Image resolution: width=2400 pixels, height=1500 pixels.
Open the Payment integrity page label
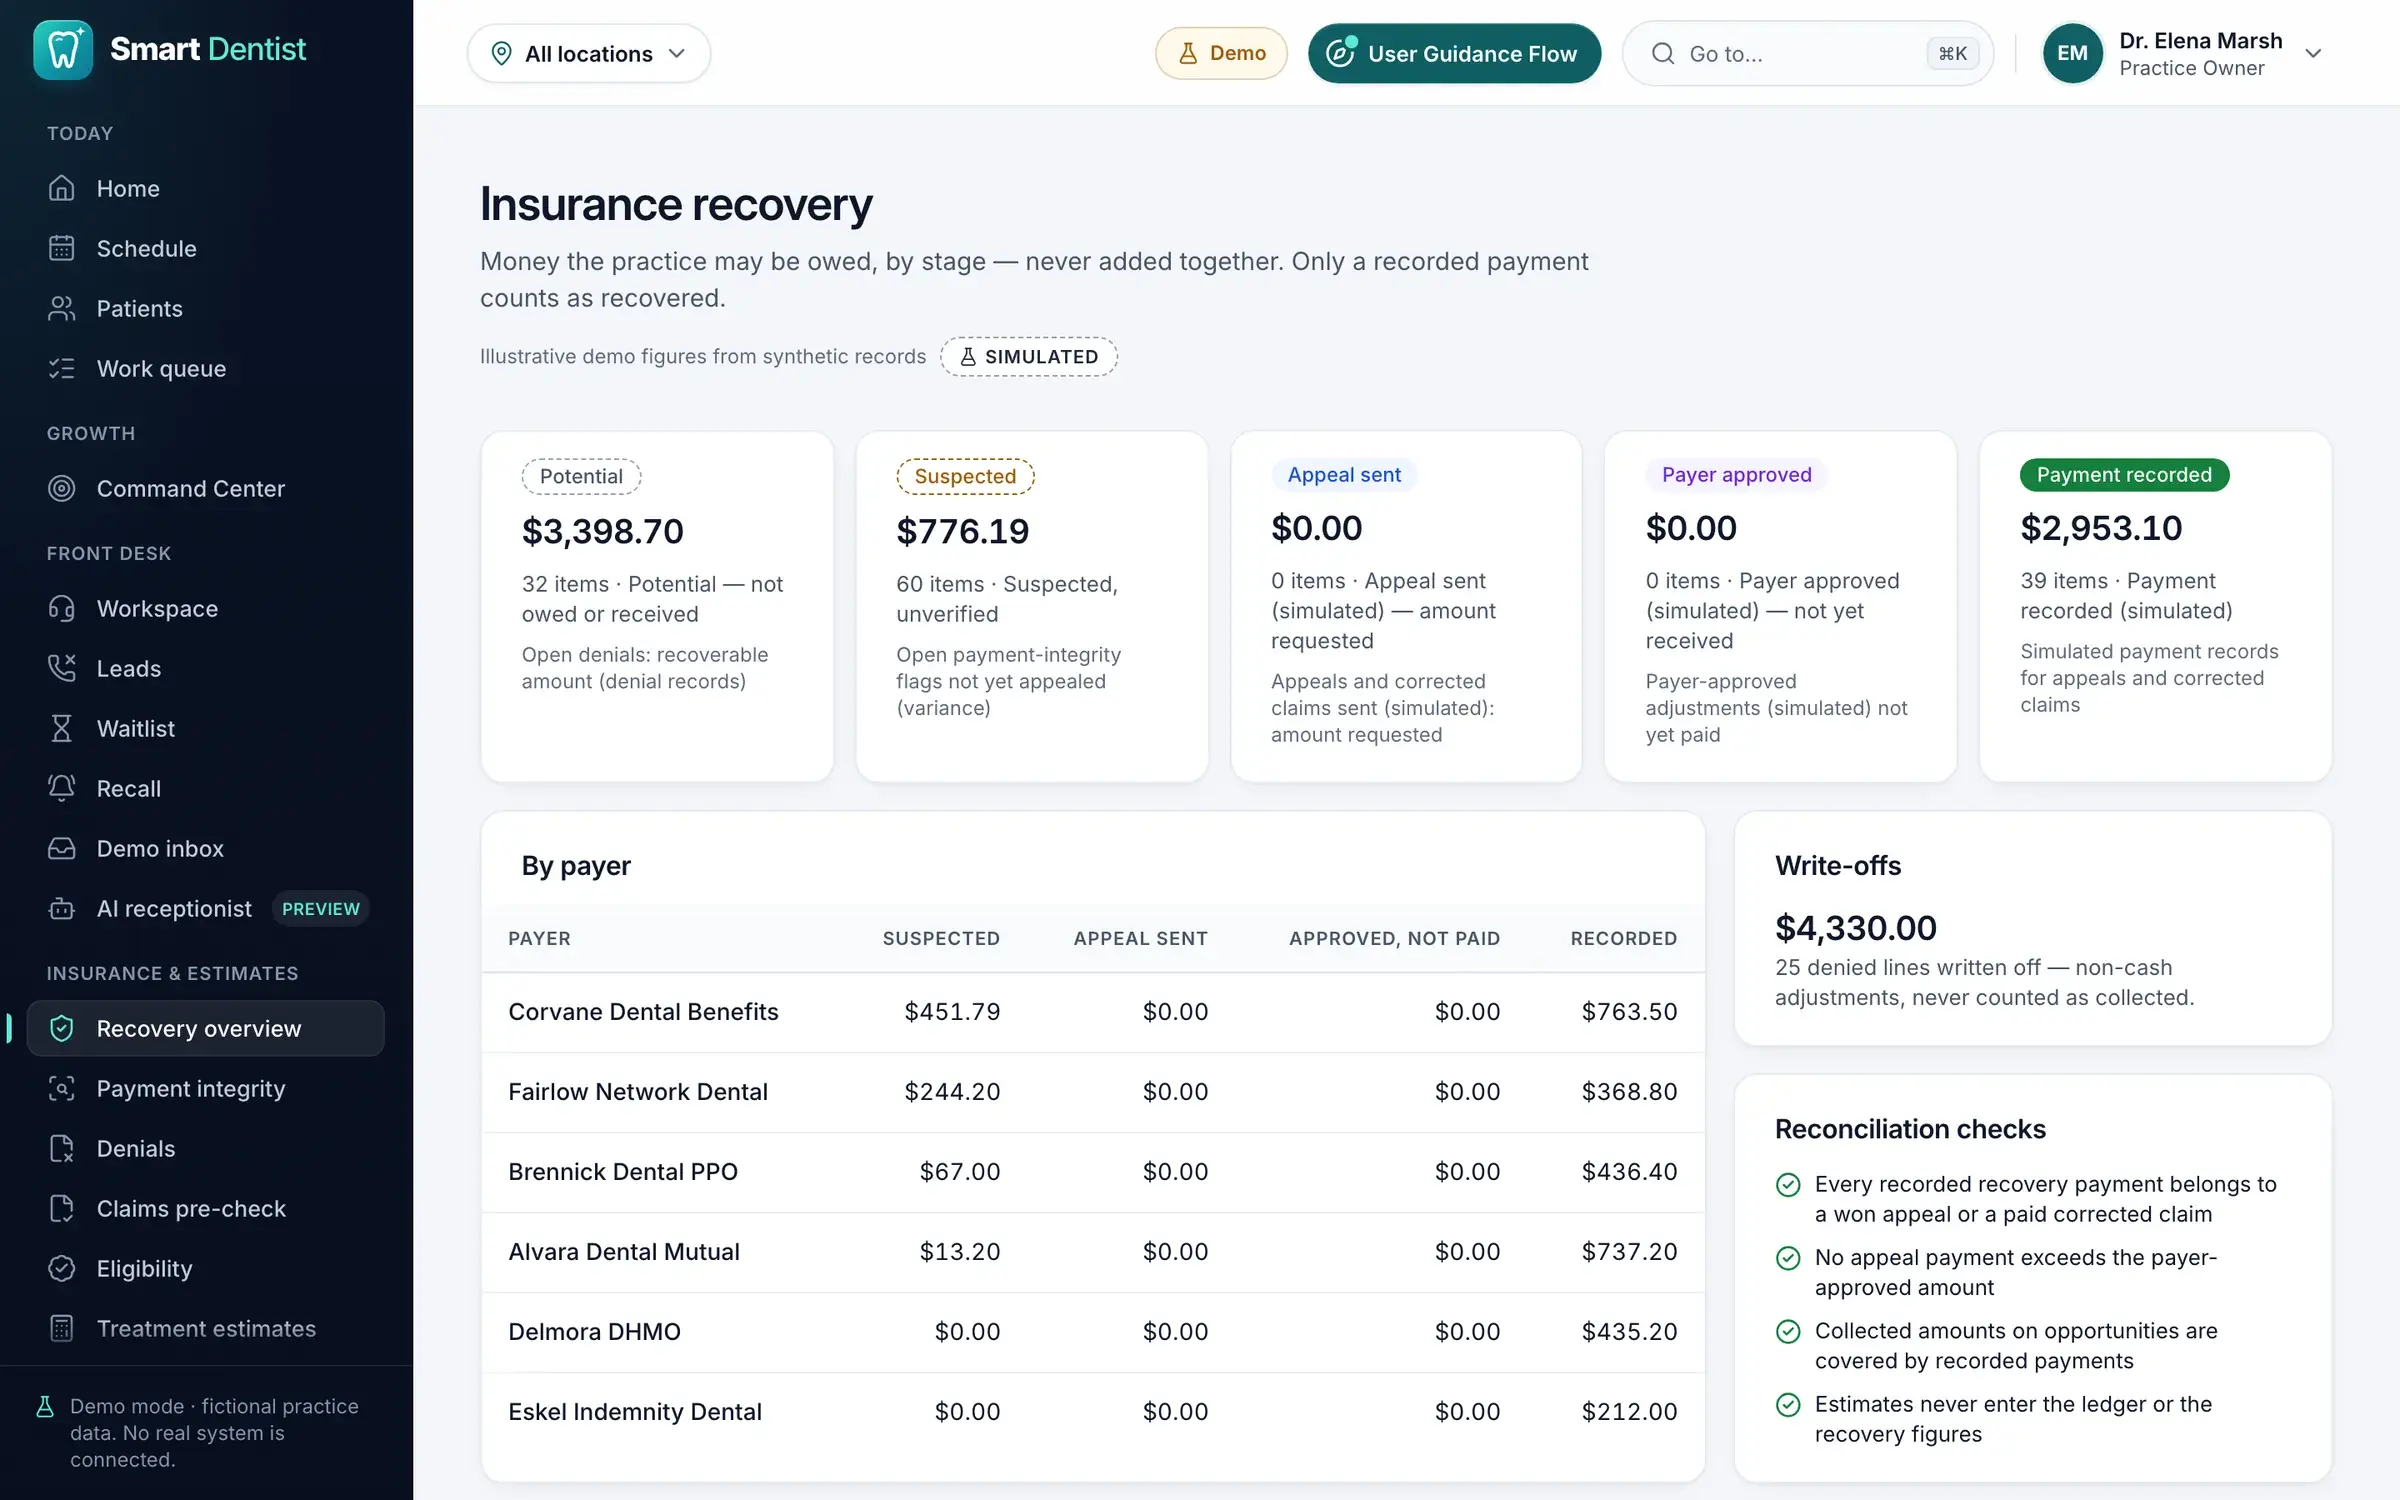(x=191, y=1088)
